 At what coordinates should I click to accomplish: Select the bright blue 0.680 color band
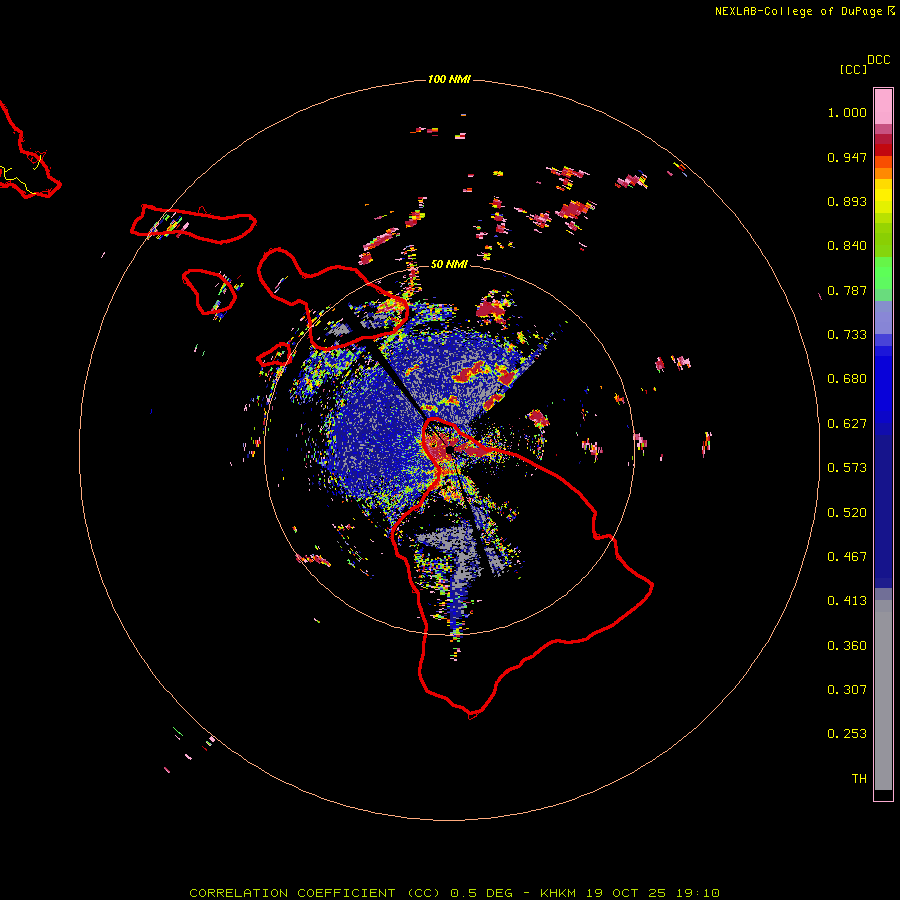pos(883,389)
